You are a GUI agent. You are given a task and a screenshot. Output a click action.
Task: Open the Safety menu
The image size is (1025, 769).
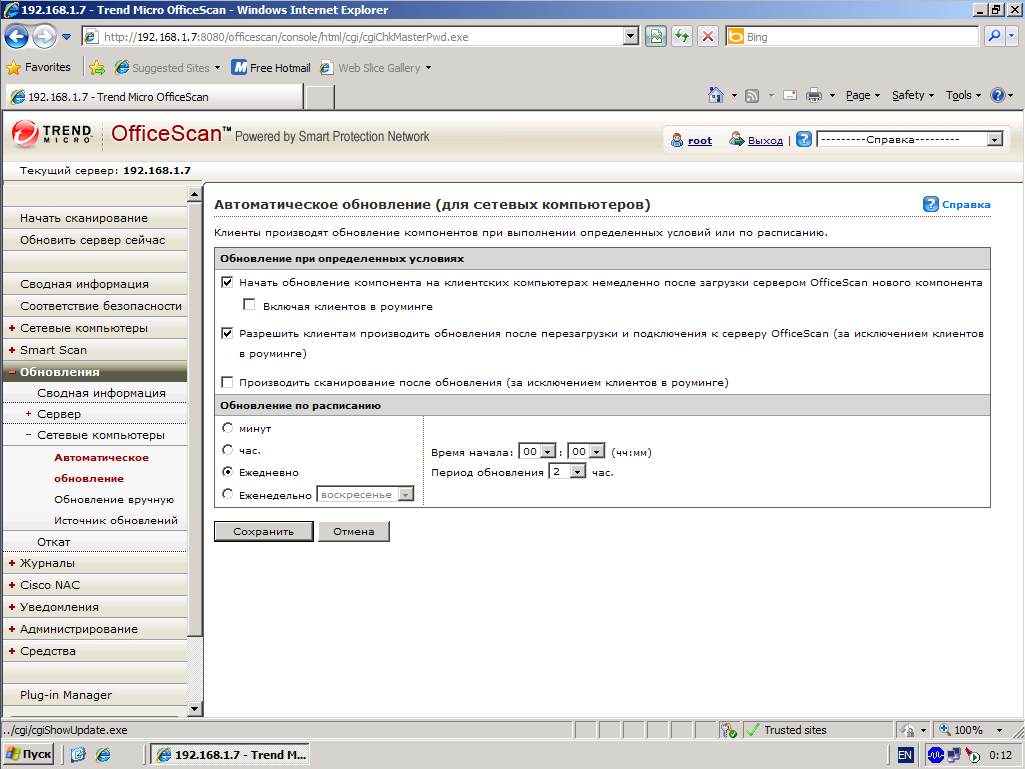(x=913, y=95)
